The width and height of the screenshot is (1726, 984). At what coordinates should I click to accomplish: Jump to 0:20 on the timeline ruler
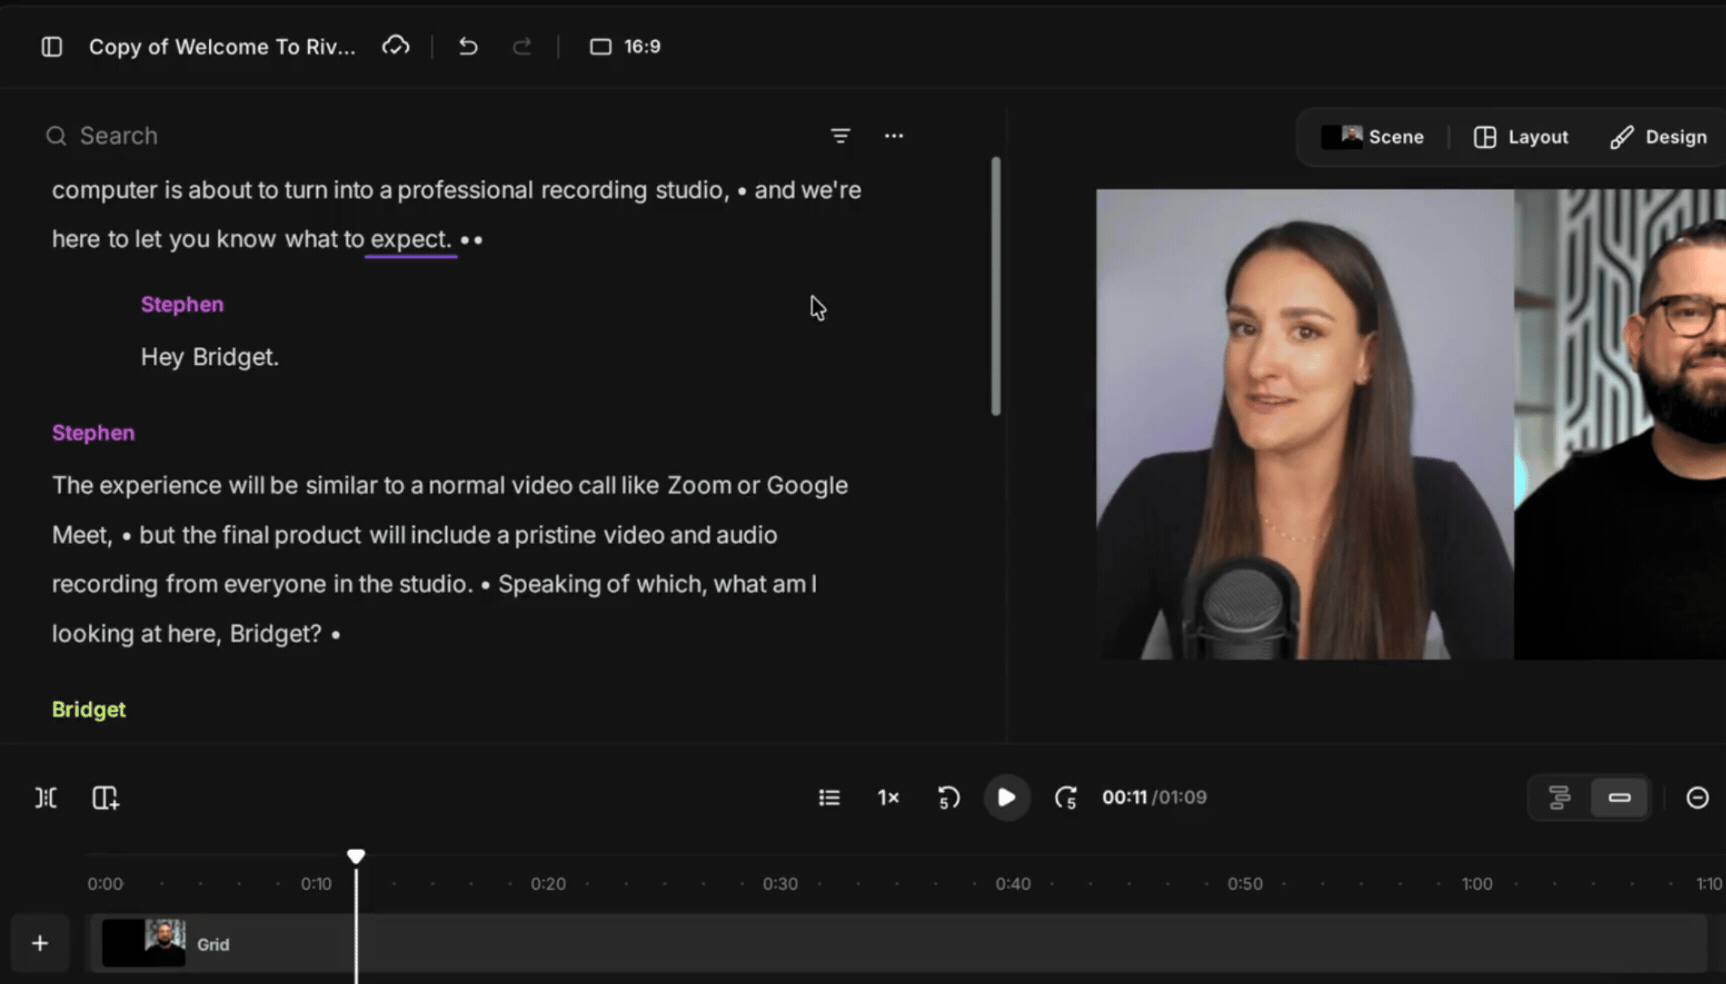point(548,884)
